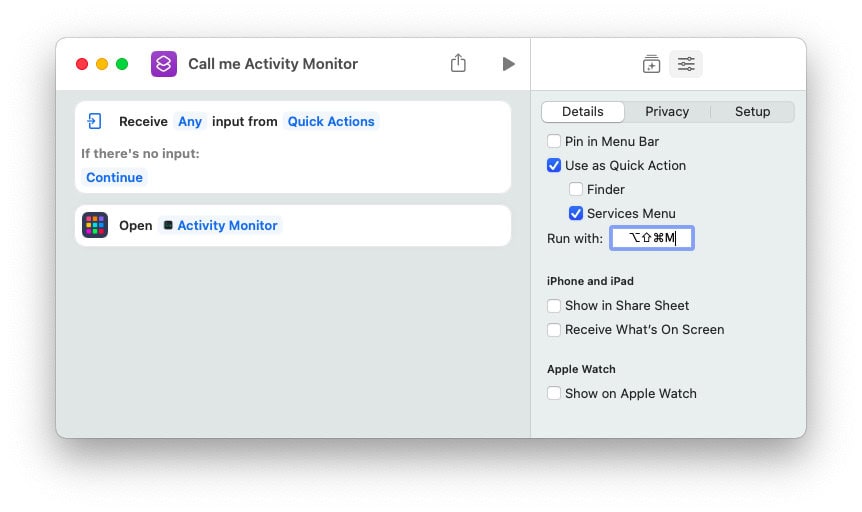Disable Use as Quick Action checkbox
The height and width of the screenshot is (512, 862).
click(554, 166)
